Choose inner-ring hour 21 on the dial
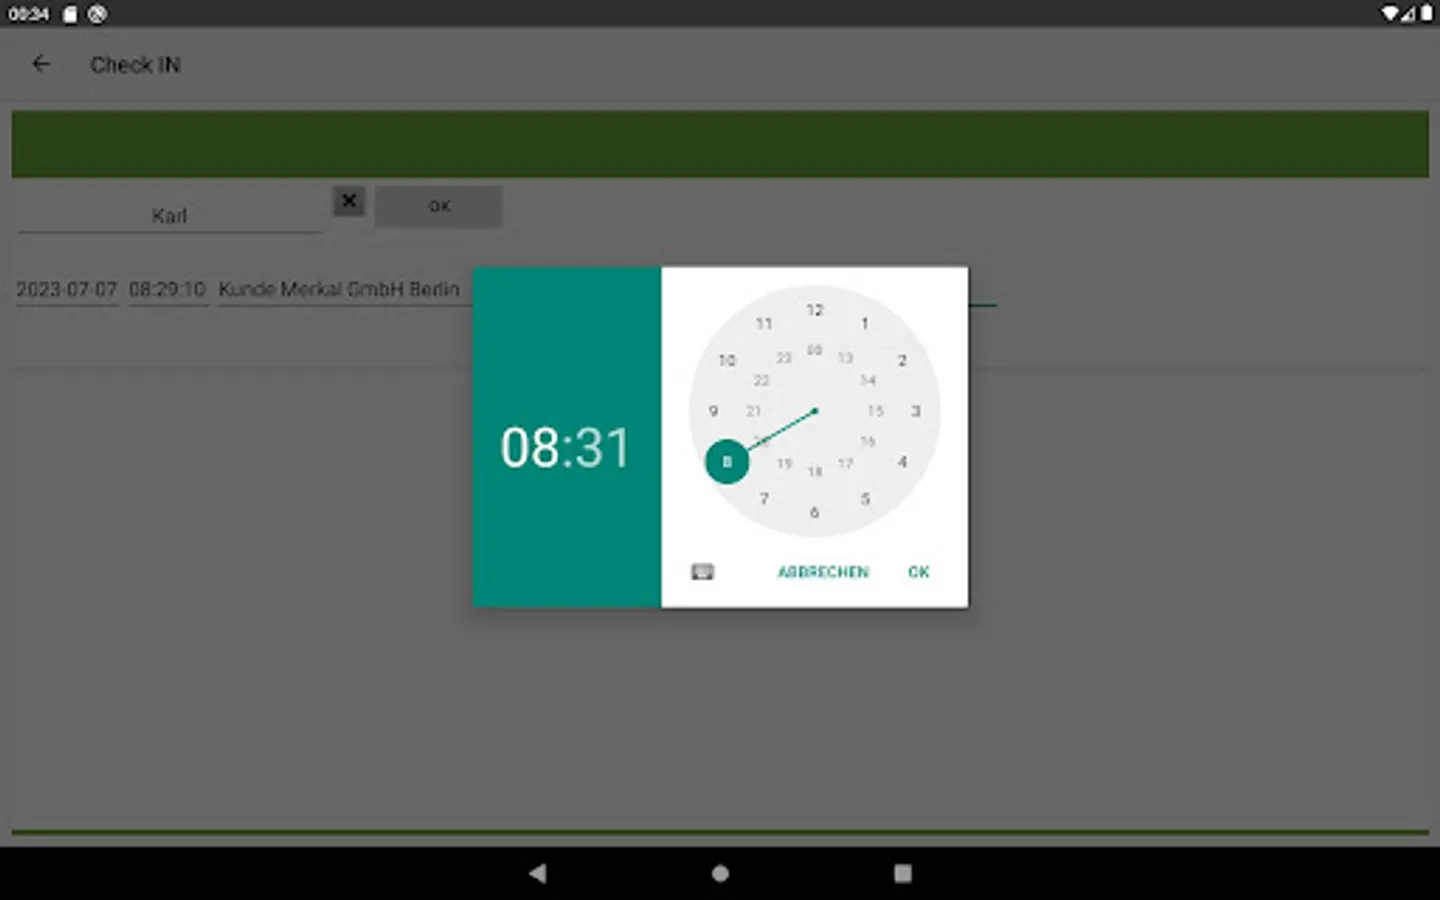Screen dimensions: 1440x900 pyautogui.click(x=754, y=411)
